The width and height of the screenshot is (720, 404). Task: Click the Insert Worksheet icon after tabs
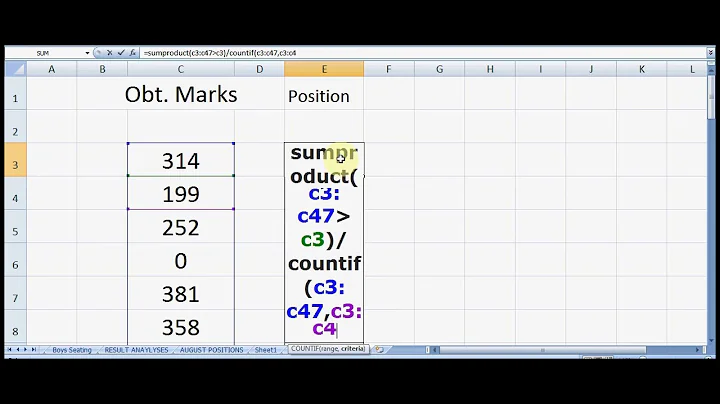(379, 350)
